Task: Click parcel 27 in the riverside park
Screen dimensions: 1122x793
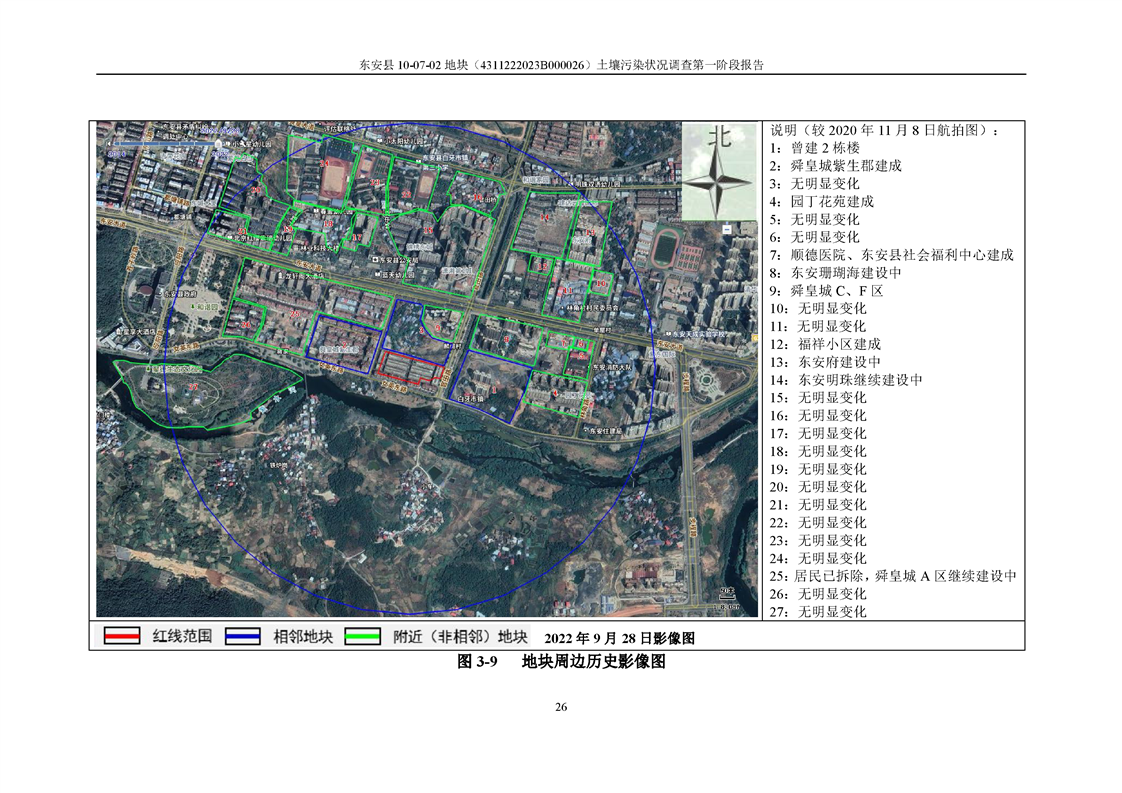Action: (x=195, y=385)
